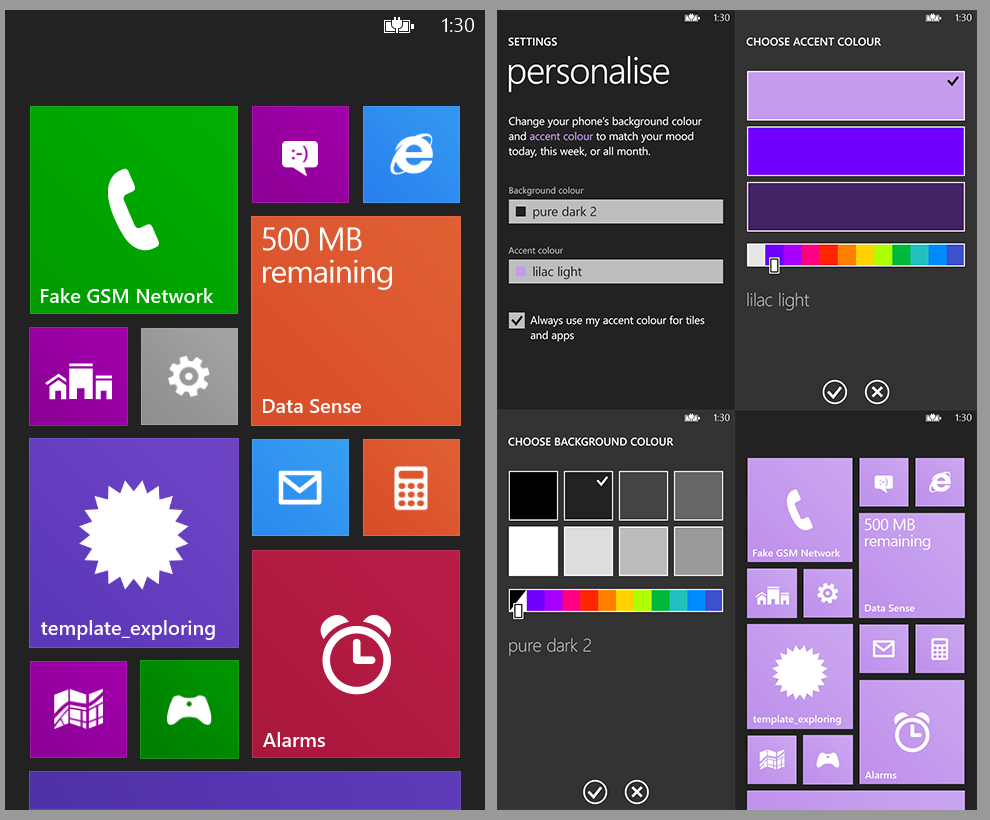The height and width of the screenshot is (820, 990).
Task: Open the Fake GSM Network phone tile
Action: (133, 210)
